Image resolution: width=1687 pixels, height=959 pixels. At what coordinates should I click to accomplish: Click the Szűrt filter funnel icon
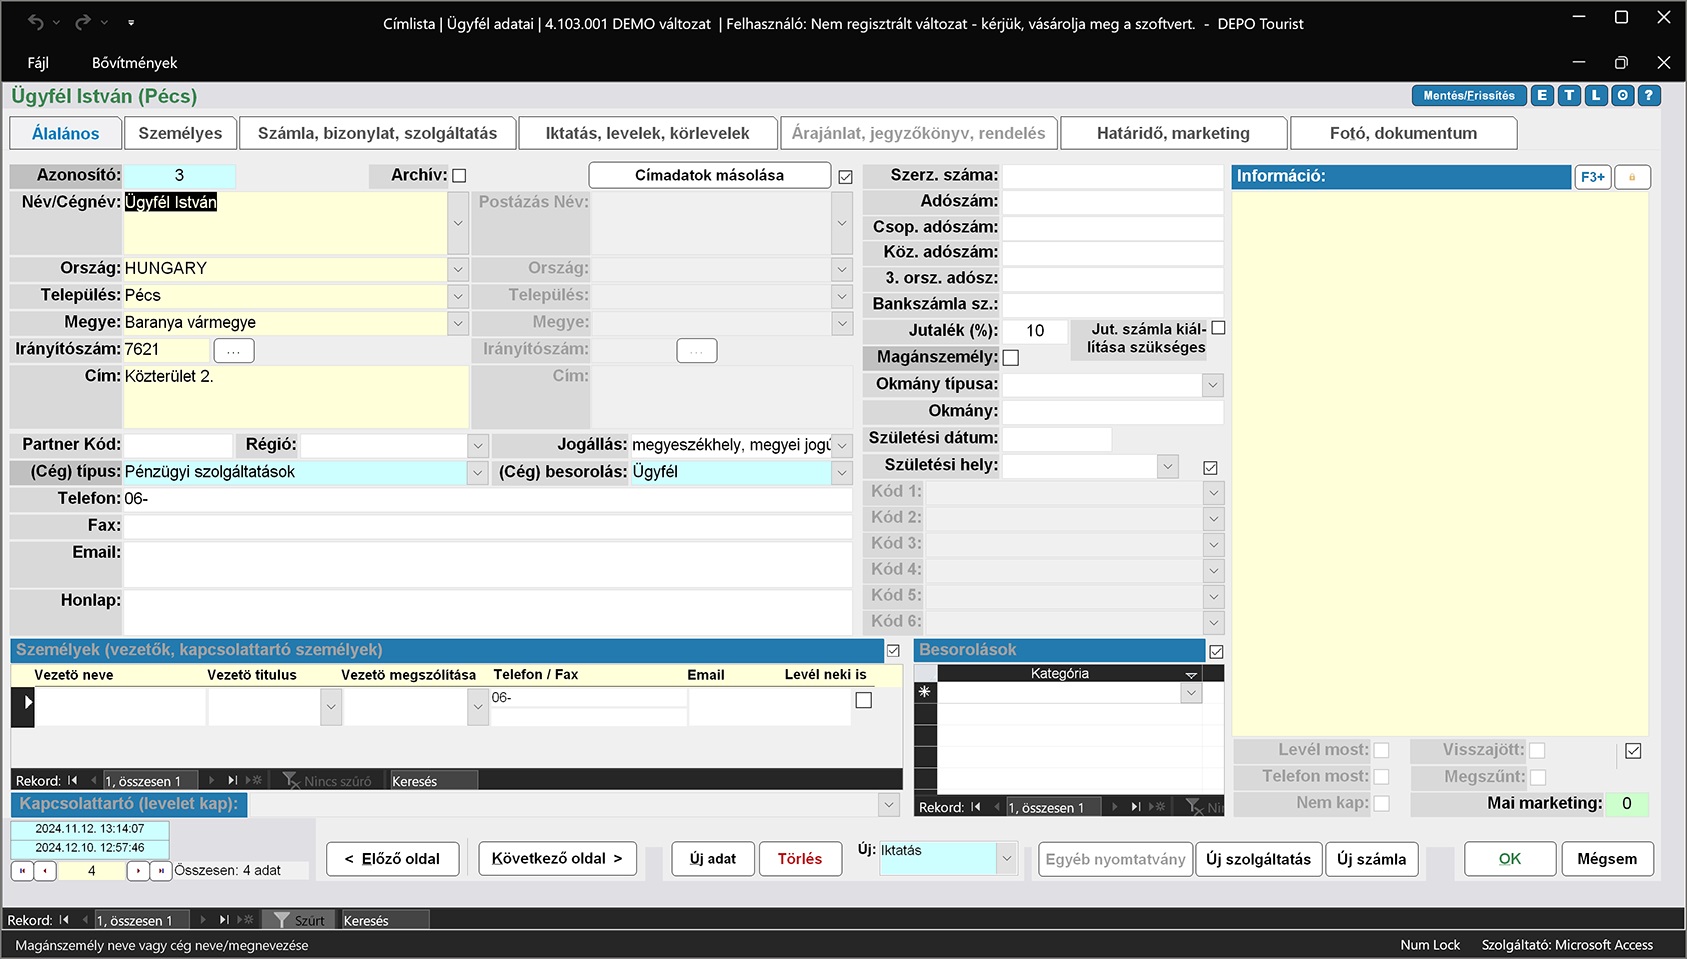coord(282,920)
